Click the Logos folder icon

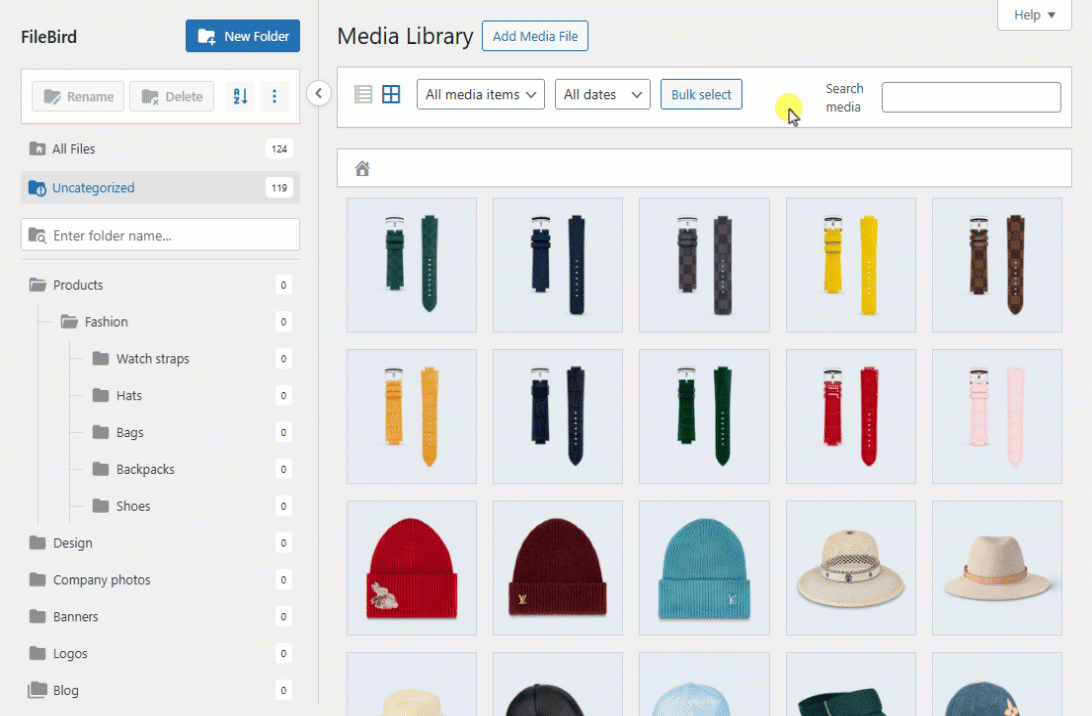click(x=38, y=653)
